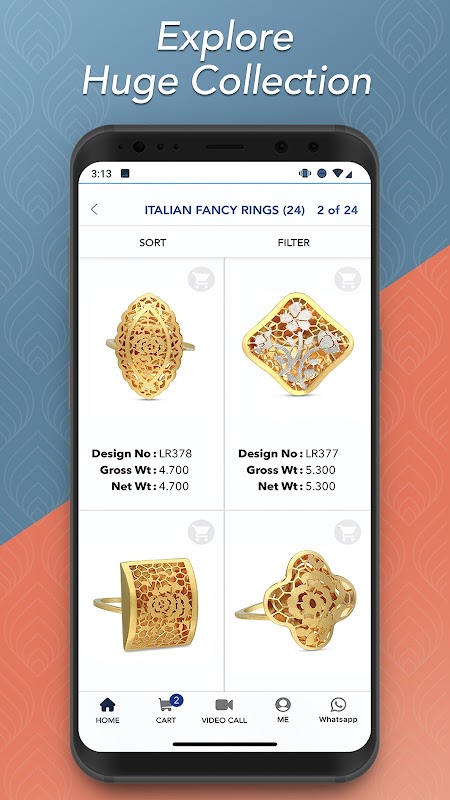Tap the Design No LR377 details
The height and width of the screenshot is (800, 450).
pyautogui.click(x=288, y=453)
